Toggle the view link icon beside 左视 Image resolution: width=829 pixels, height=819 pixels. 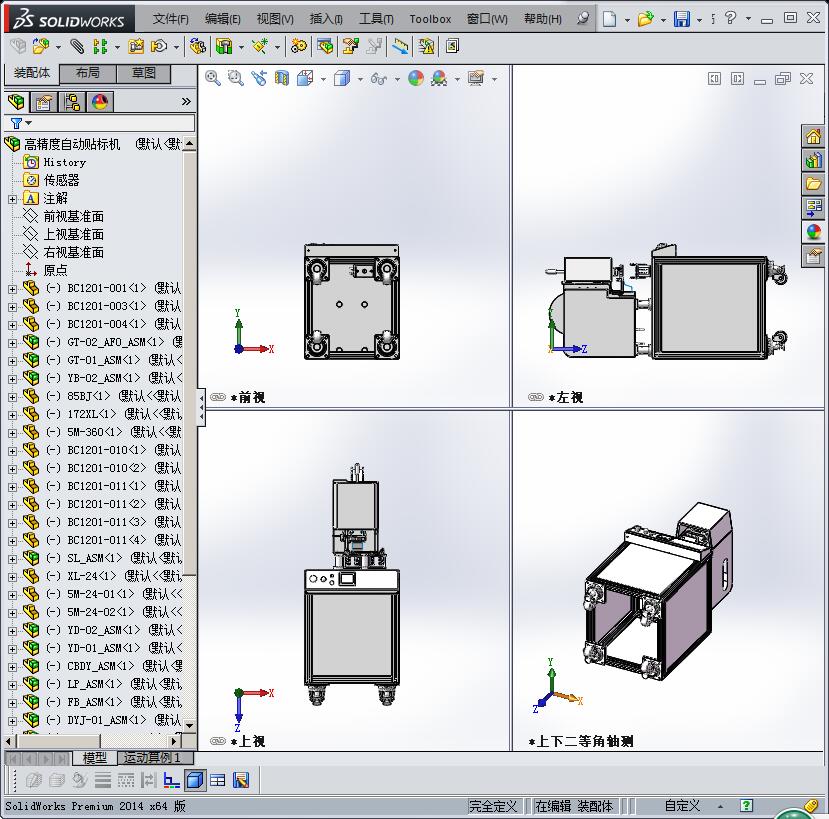pyautogui.click(x=536, y=397)
